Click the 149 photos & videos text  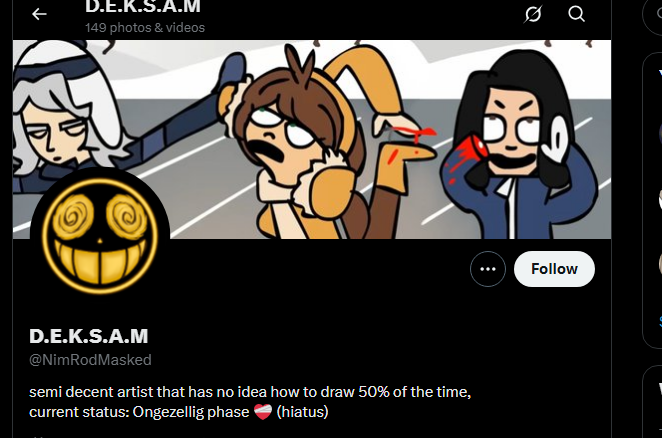point(145,28)
